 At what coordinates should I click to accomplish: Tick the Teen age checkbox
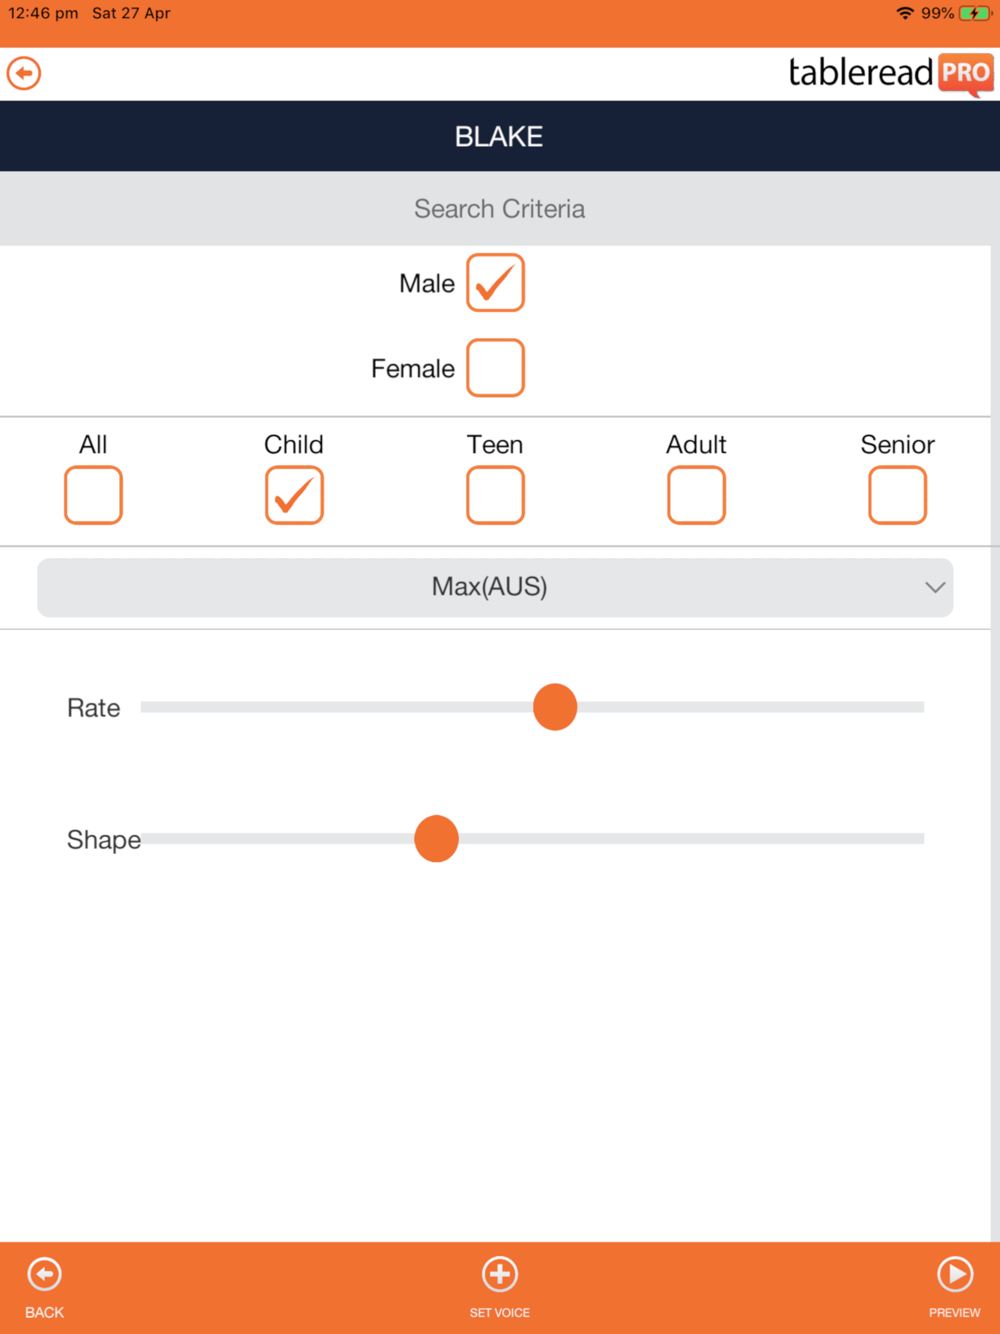495,495
